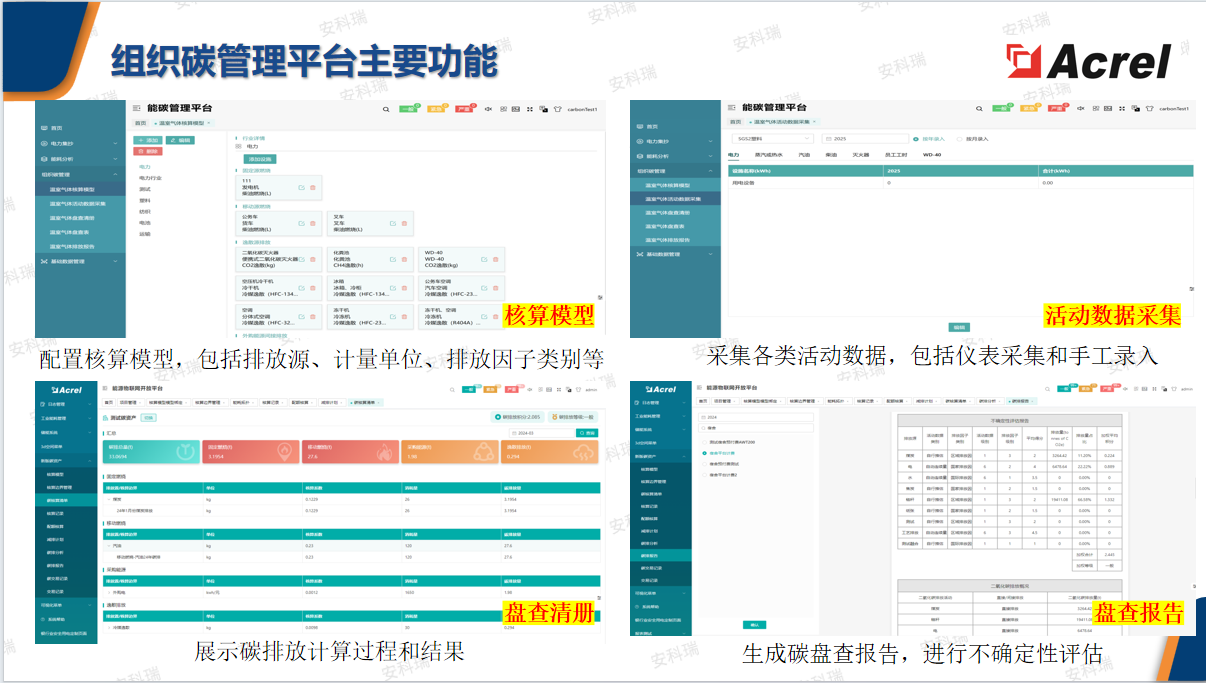
Task: Click the 2024 year field in 盘查报告 panel
Action: click(755, 416)
